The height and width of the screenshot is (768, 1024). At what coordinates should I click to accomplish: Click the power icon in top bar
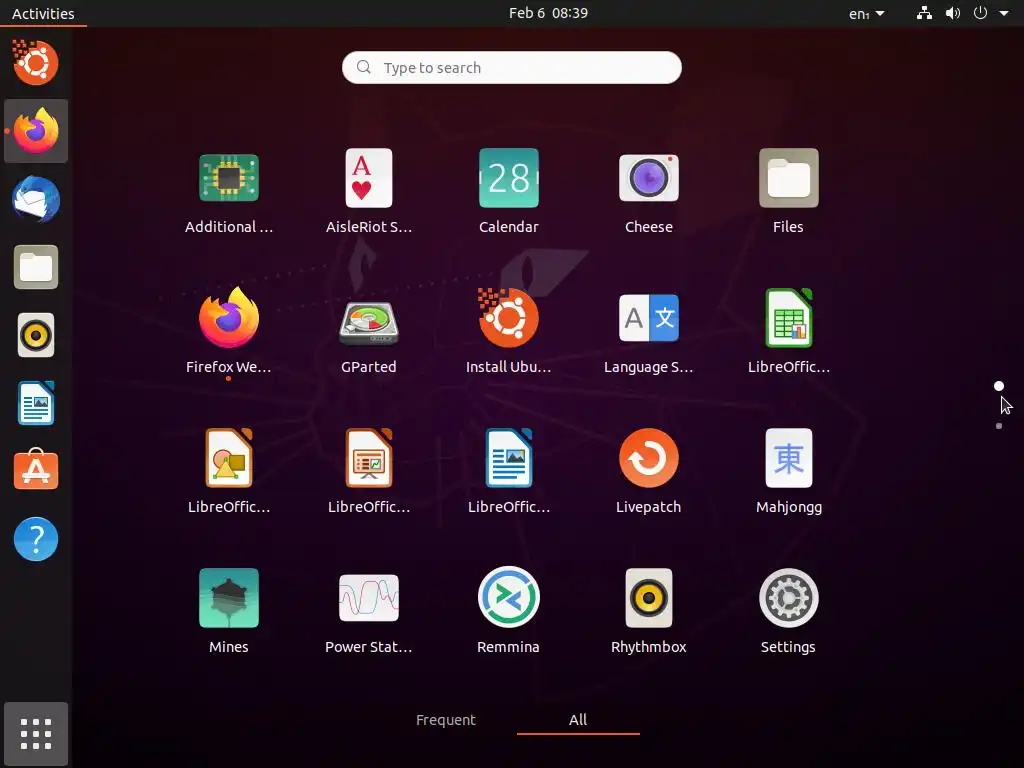coord(980,13)
